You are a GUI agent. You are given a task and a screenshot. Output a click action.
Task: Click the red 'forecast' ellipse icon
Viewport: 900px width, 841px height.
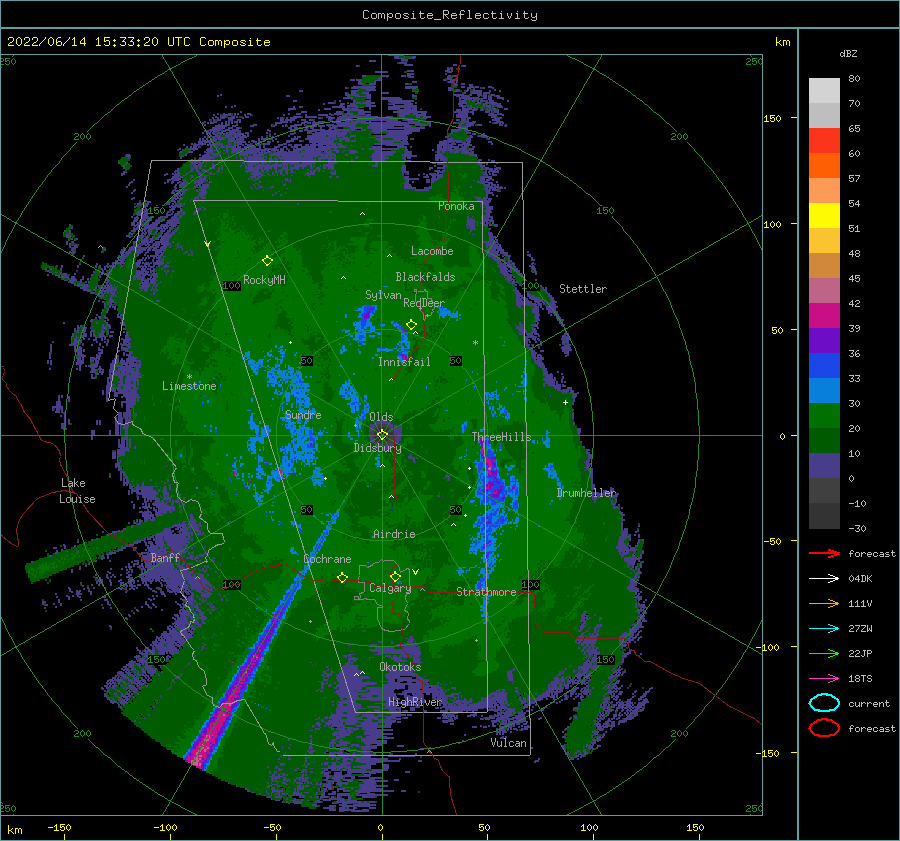(x=824, y=728)
